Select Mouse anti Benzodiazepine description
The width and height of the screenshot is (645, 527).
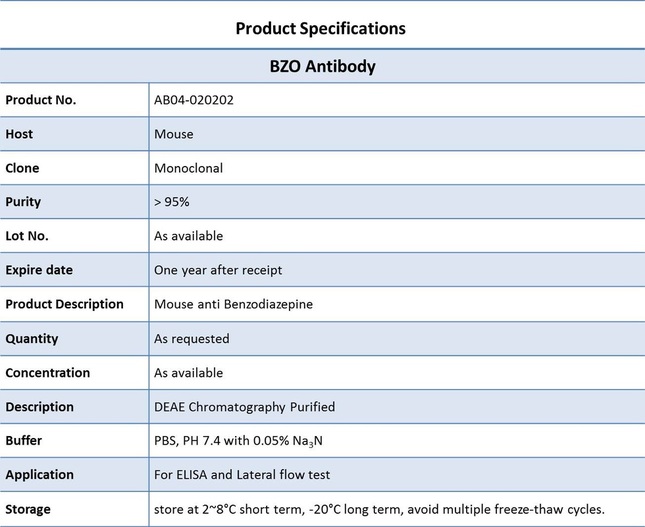point(233,304)
